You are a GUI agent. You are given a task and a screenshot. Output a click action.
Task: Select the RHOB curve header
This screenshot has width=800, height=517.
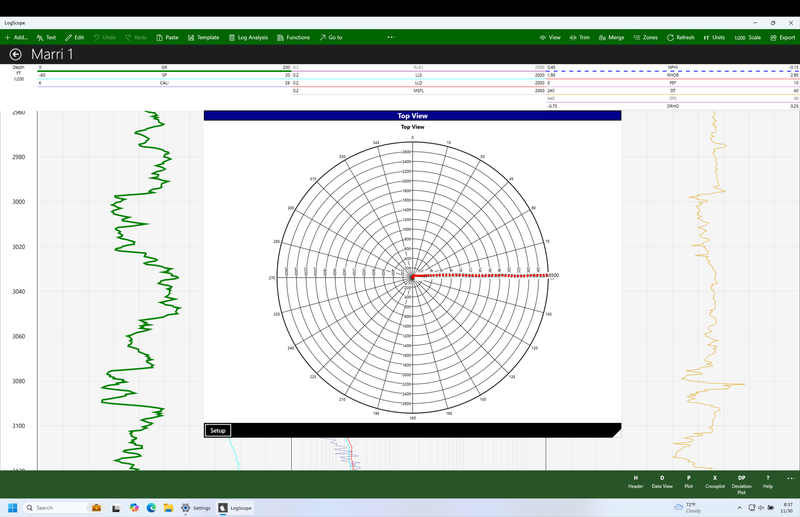[672, 75]
